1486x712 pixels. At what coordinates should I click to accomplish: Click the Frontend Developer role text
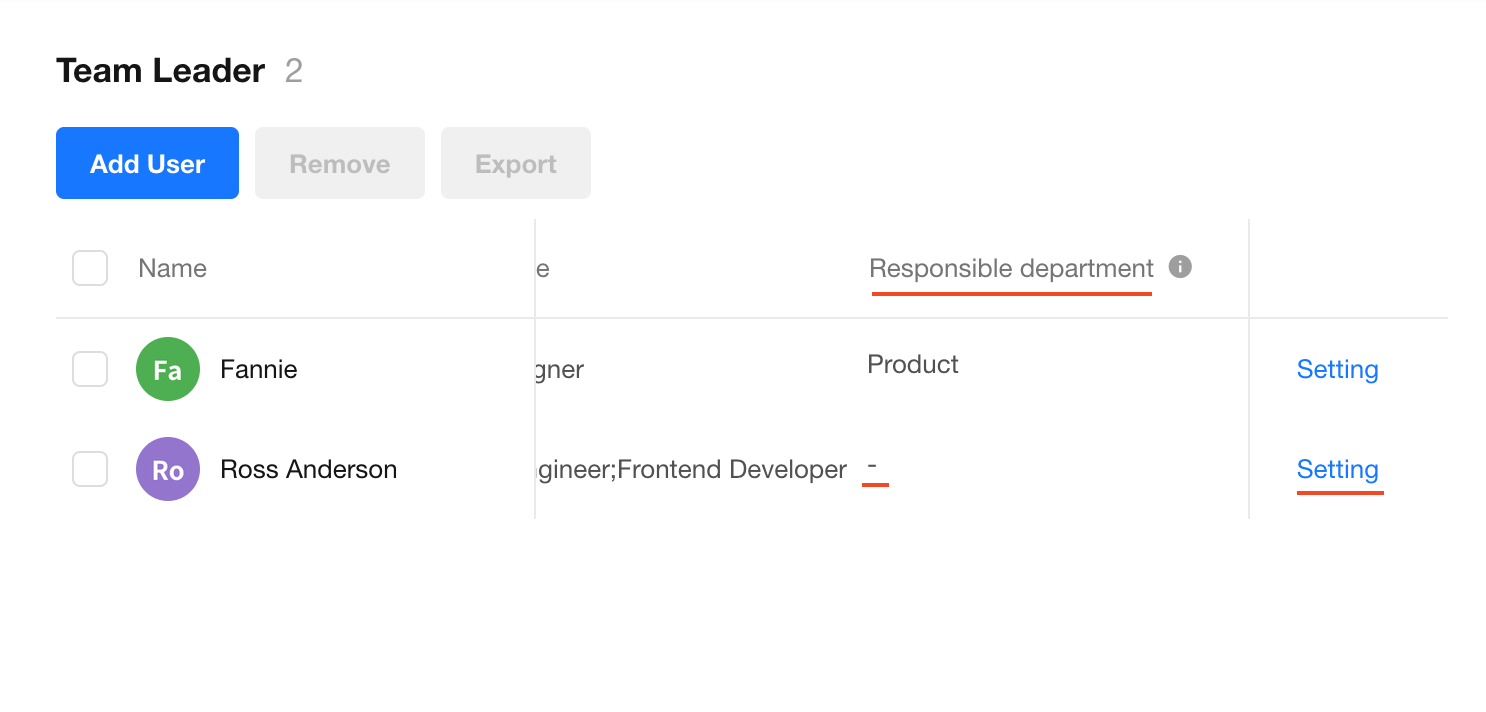732,469
